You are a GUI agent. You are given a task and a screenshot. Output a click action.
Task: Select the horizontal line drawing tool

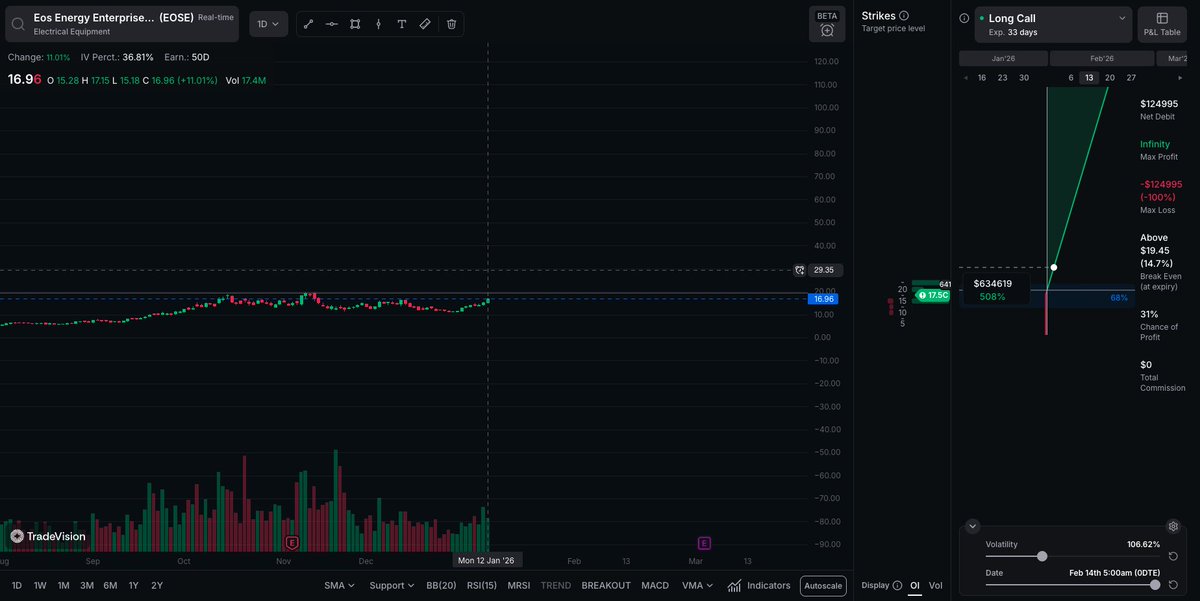(x=332, y=24)
